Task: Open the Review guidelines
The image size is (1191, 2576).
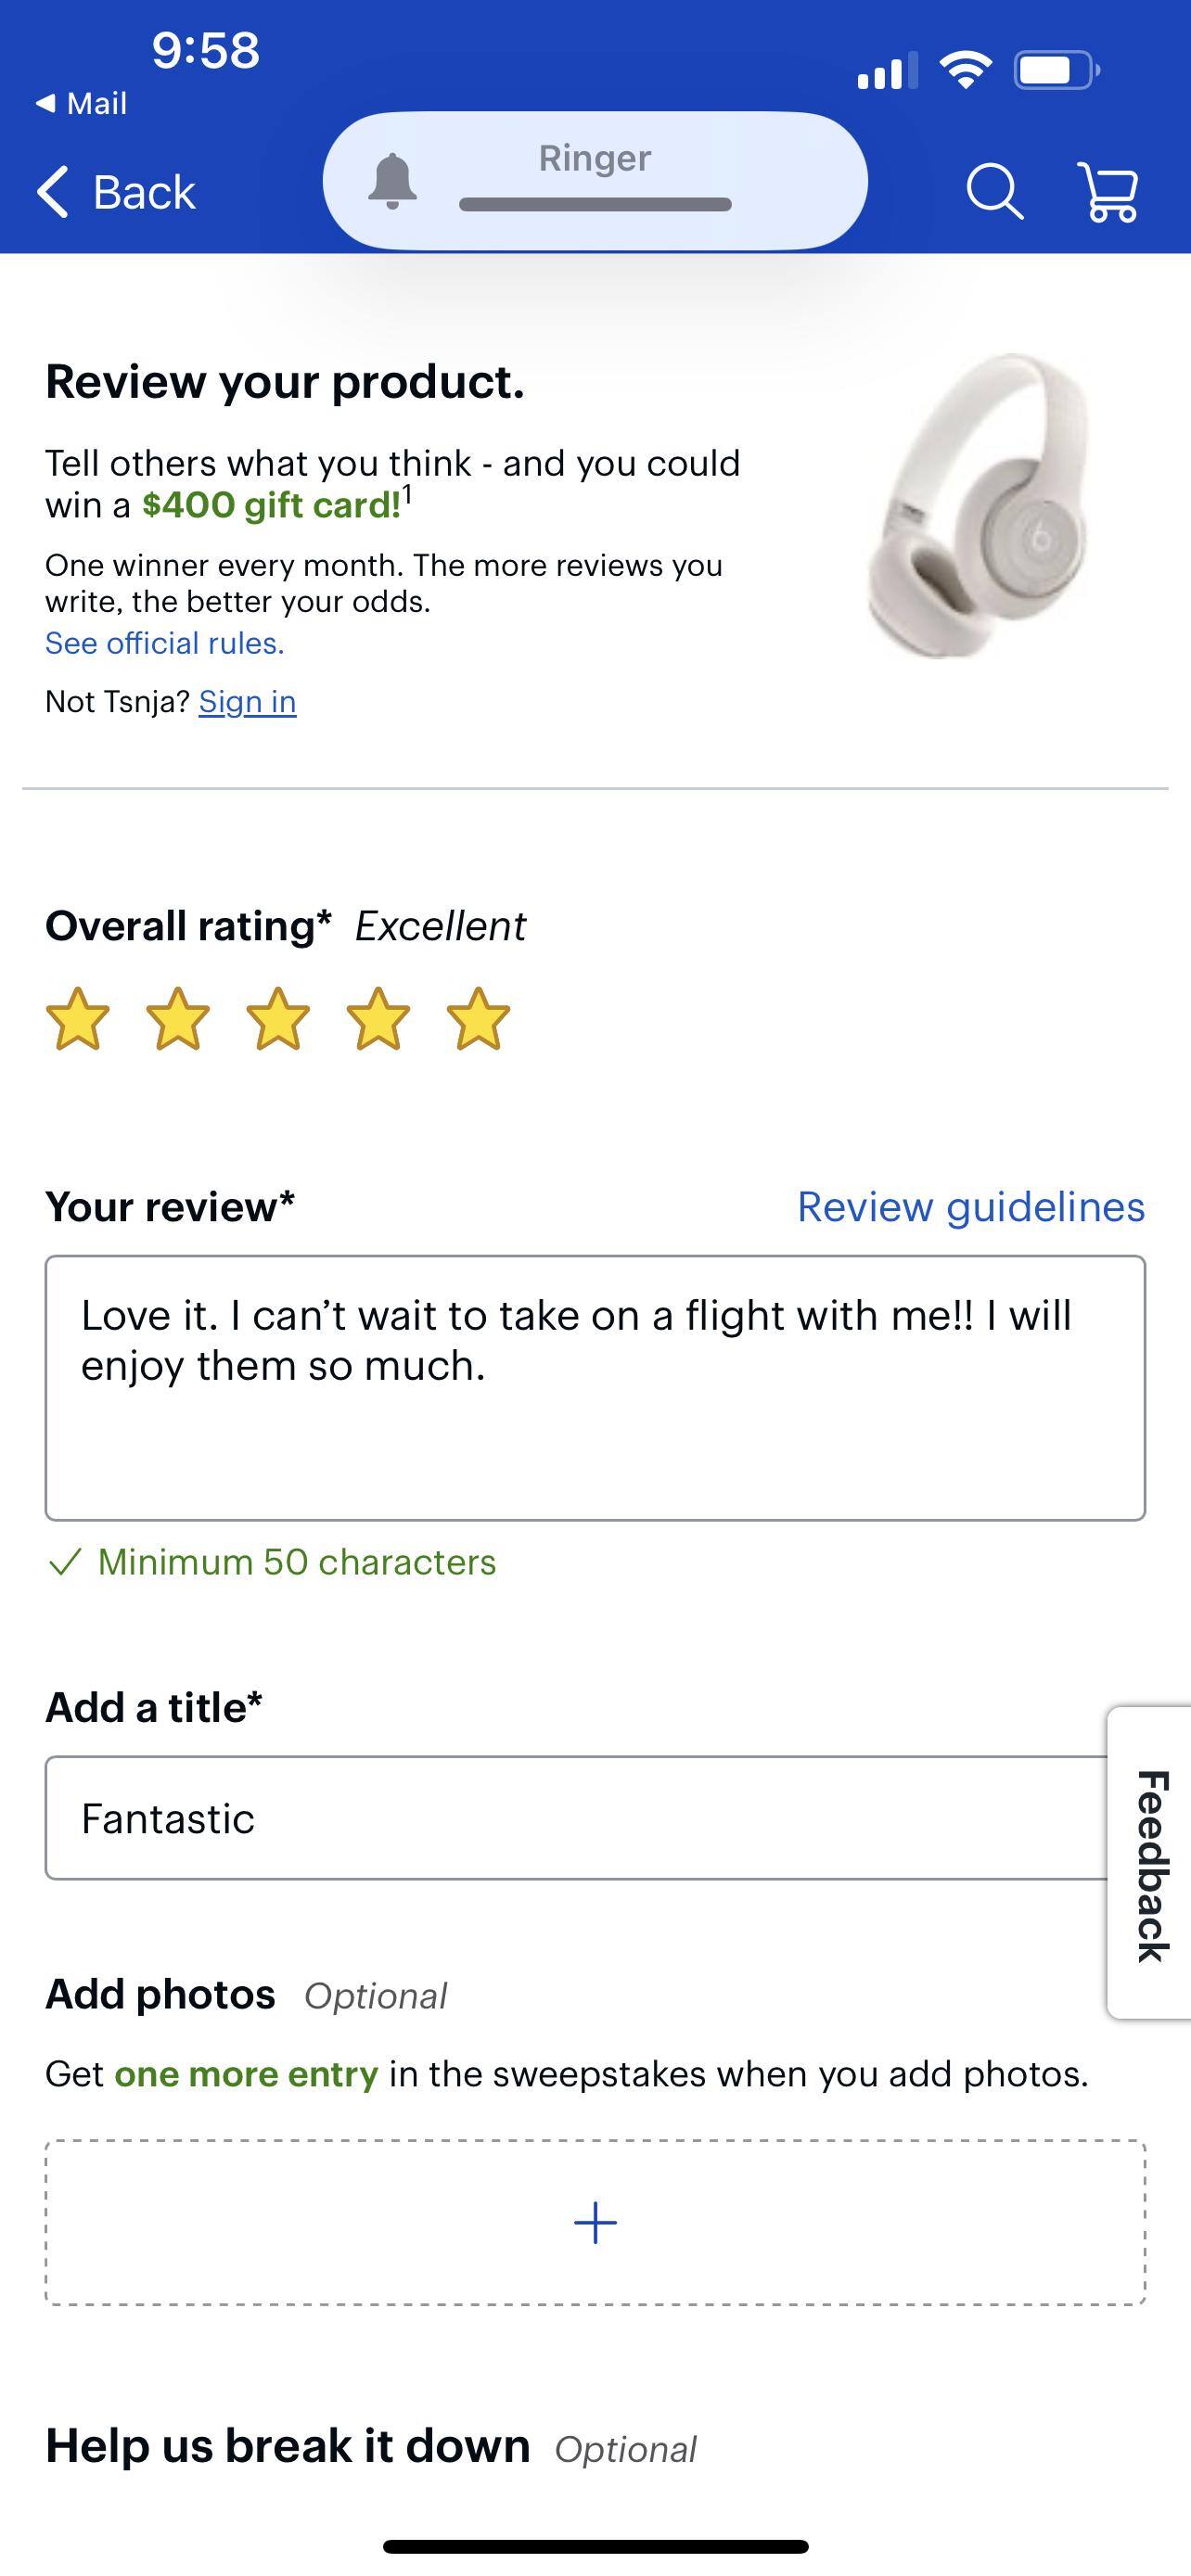Action: [x=970, y=1206]
